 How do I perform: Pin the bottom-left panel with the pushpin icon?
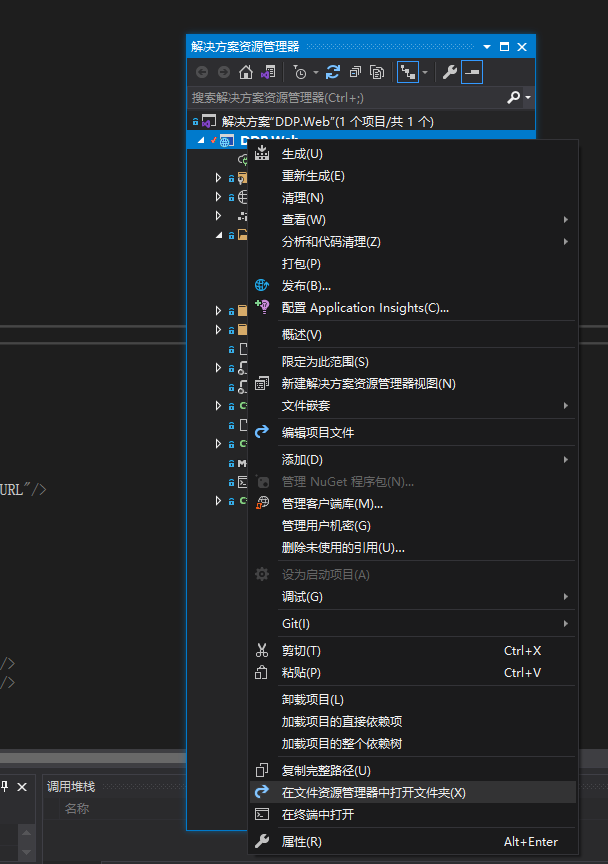[x=3, y=786]
